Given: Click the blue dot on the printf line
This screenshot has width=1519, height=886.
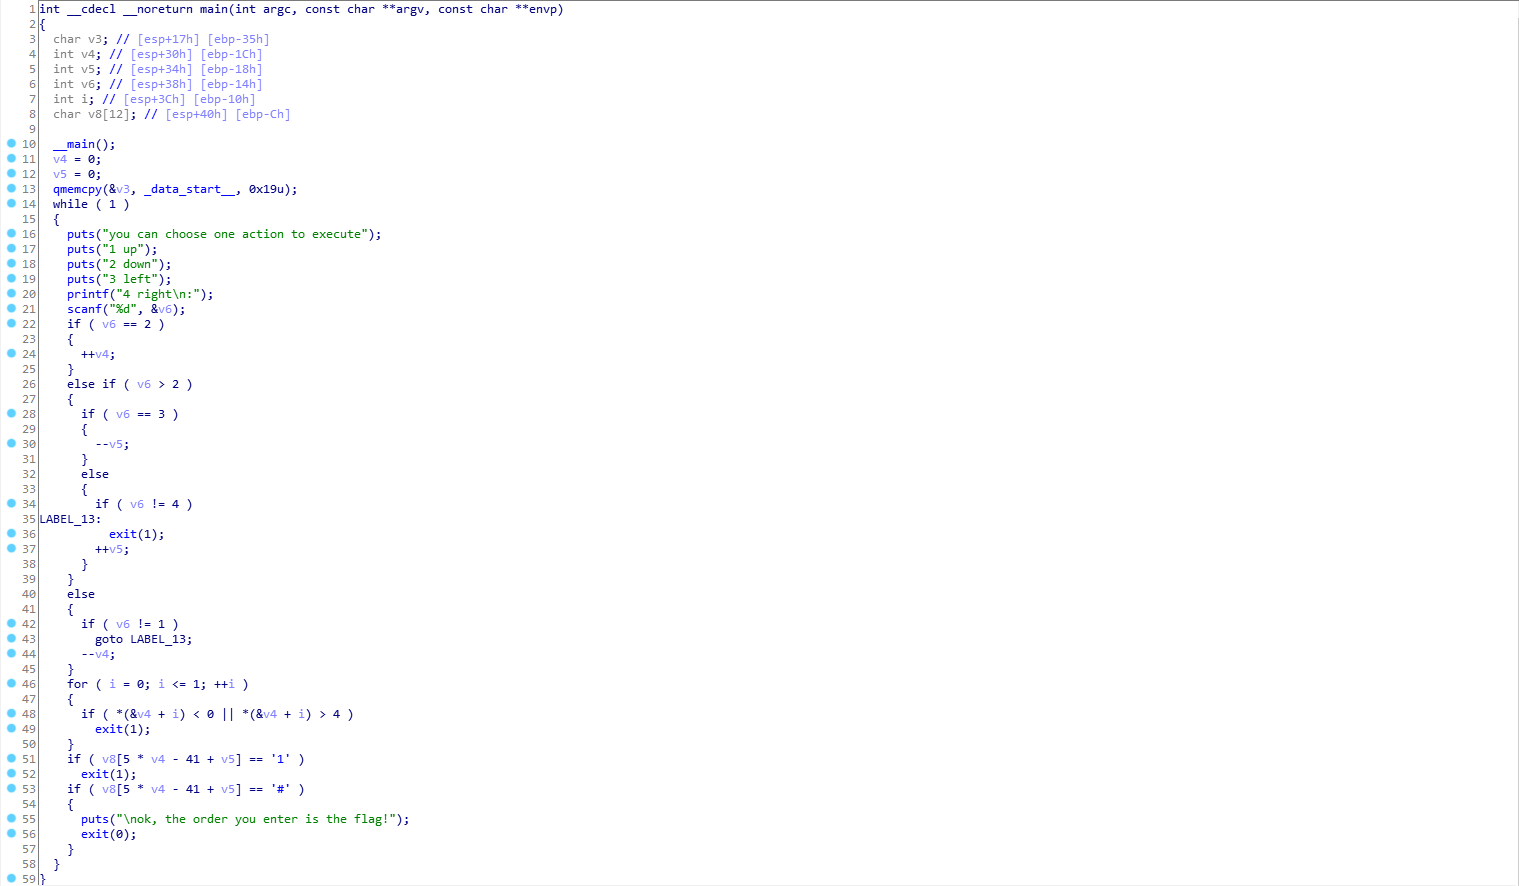Looking at the screenshot, I should click(11, 293).
